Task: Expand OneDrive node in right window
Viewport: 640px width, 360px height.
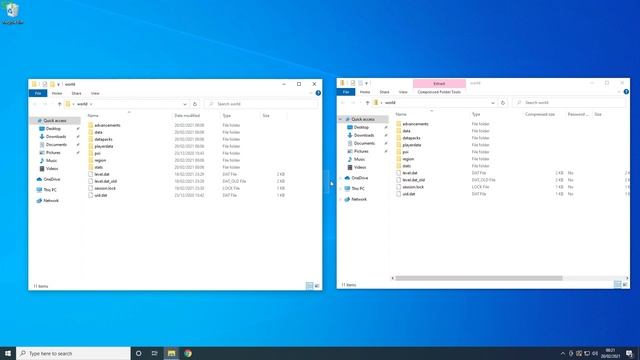Action: point(341,178)
